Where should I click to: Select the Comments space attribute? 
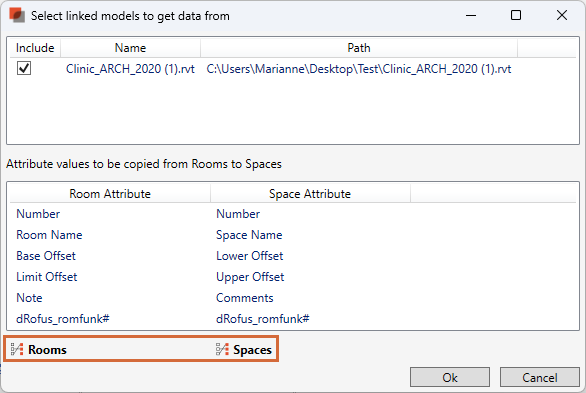coord(245,298)
